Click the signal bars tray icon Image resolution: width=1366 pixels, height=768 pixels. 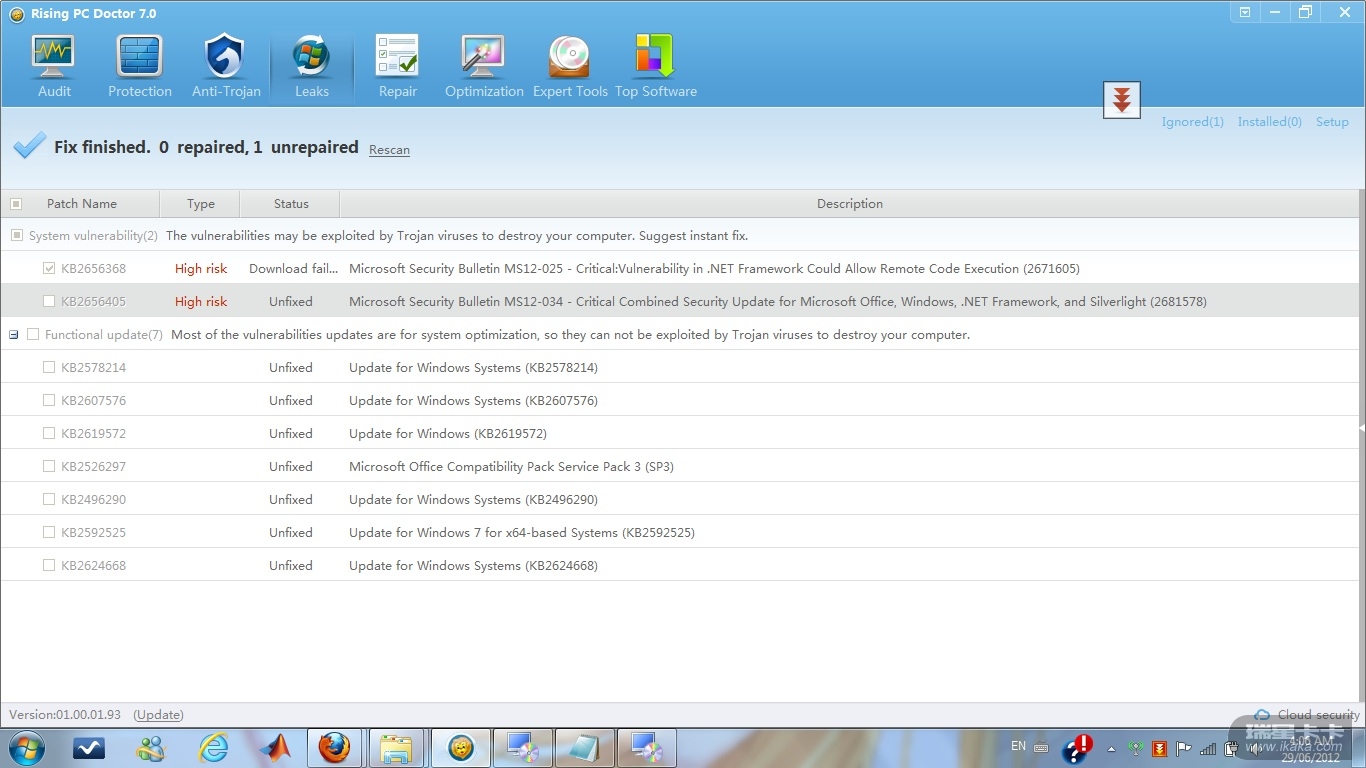pyautogui.click(x=1208, y=748)
